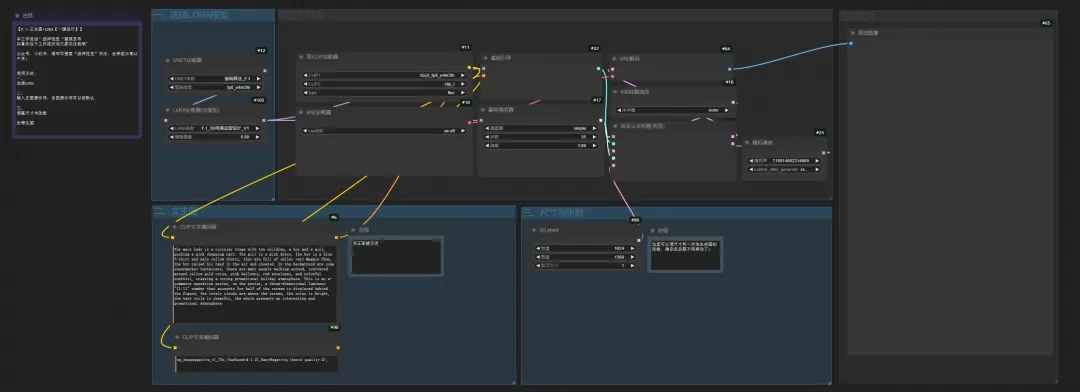Viewport: 1080px width, 392px height.
Task: Decrease the denoise value 1.00 in 基础调度器
Action: click(x=488, y=146)
